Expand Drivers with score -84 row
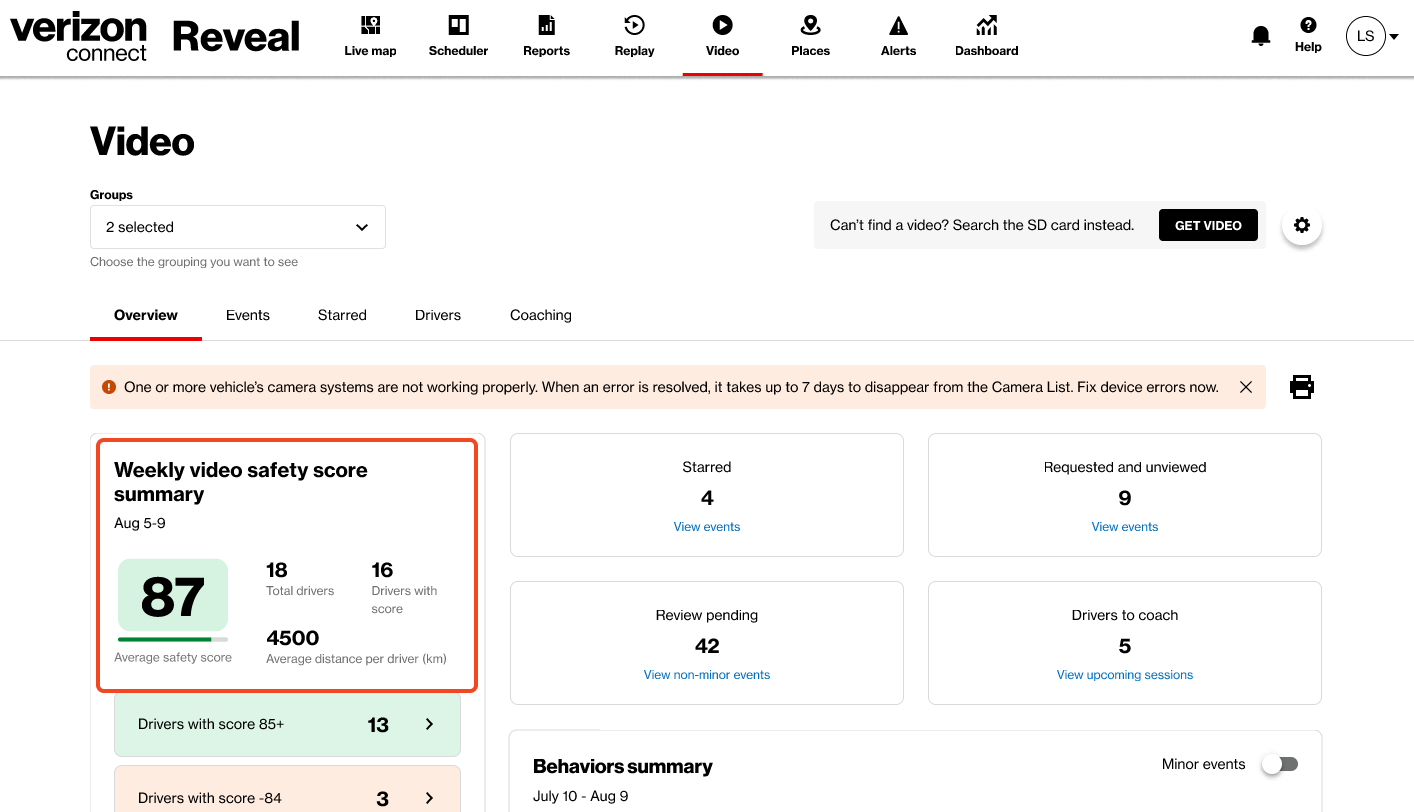1414x812 pixels. tap(288, 790)
